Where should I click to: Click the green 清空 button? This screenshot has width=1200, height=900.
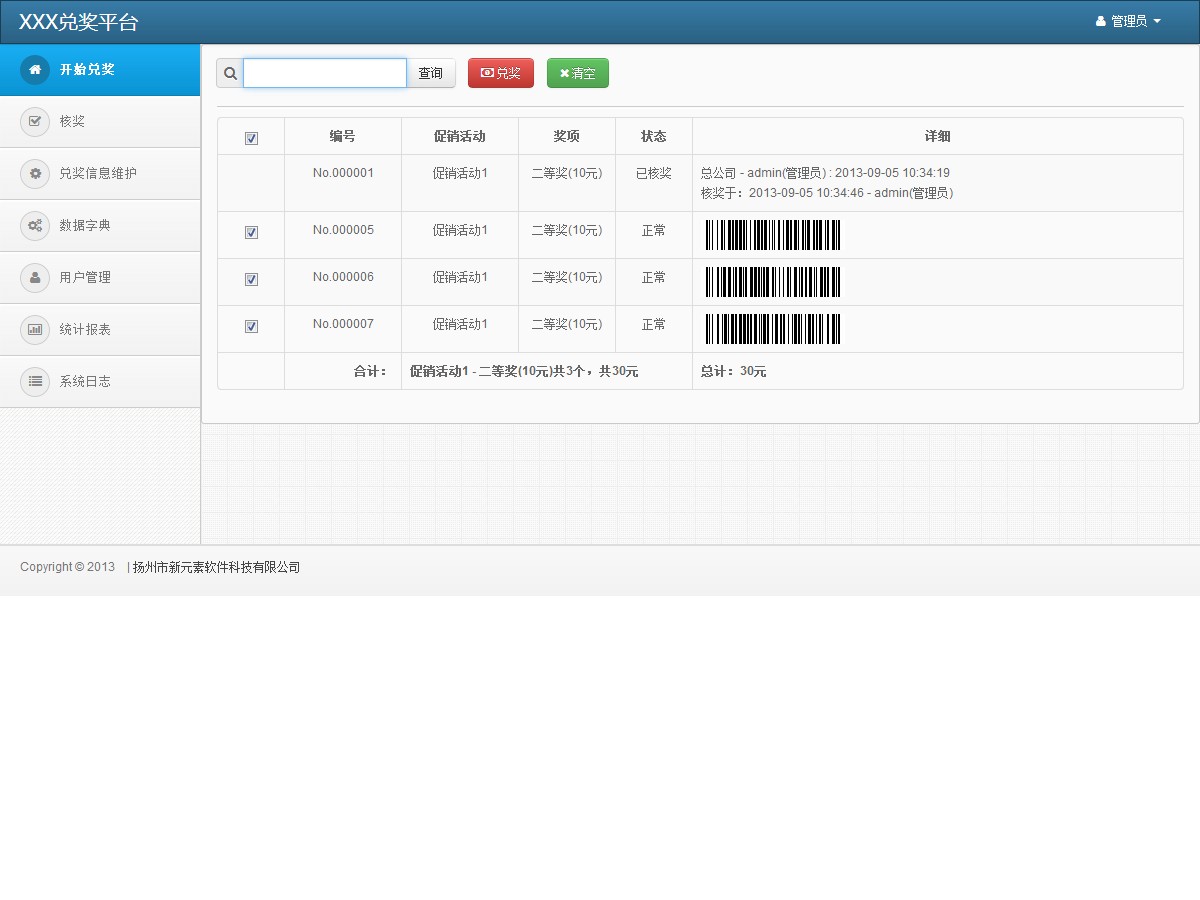[578, 74]
